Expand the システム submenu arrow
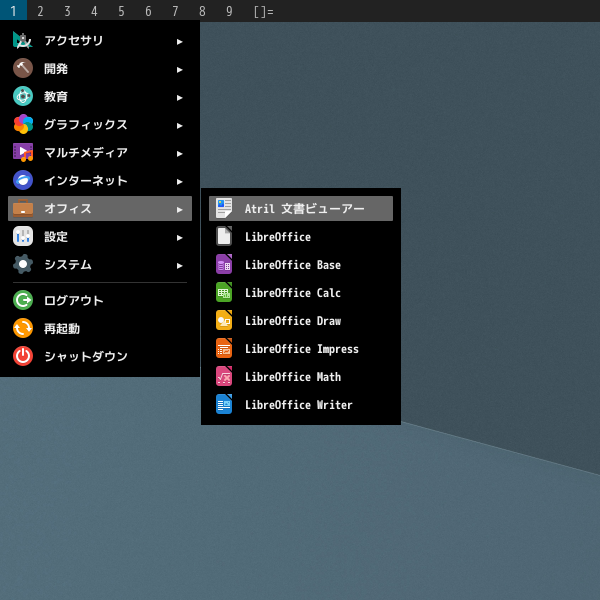600x600 pixels. tap(179, 266)
